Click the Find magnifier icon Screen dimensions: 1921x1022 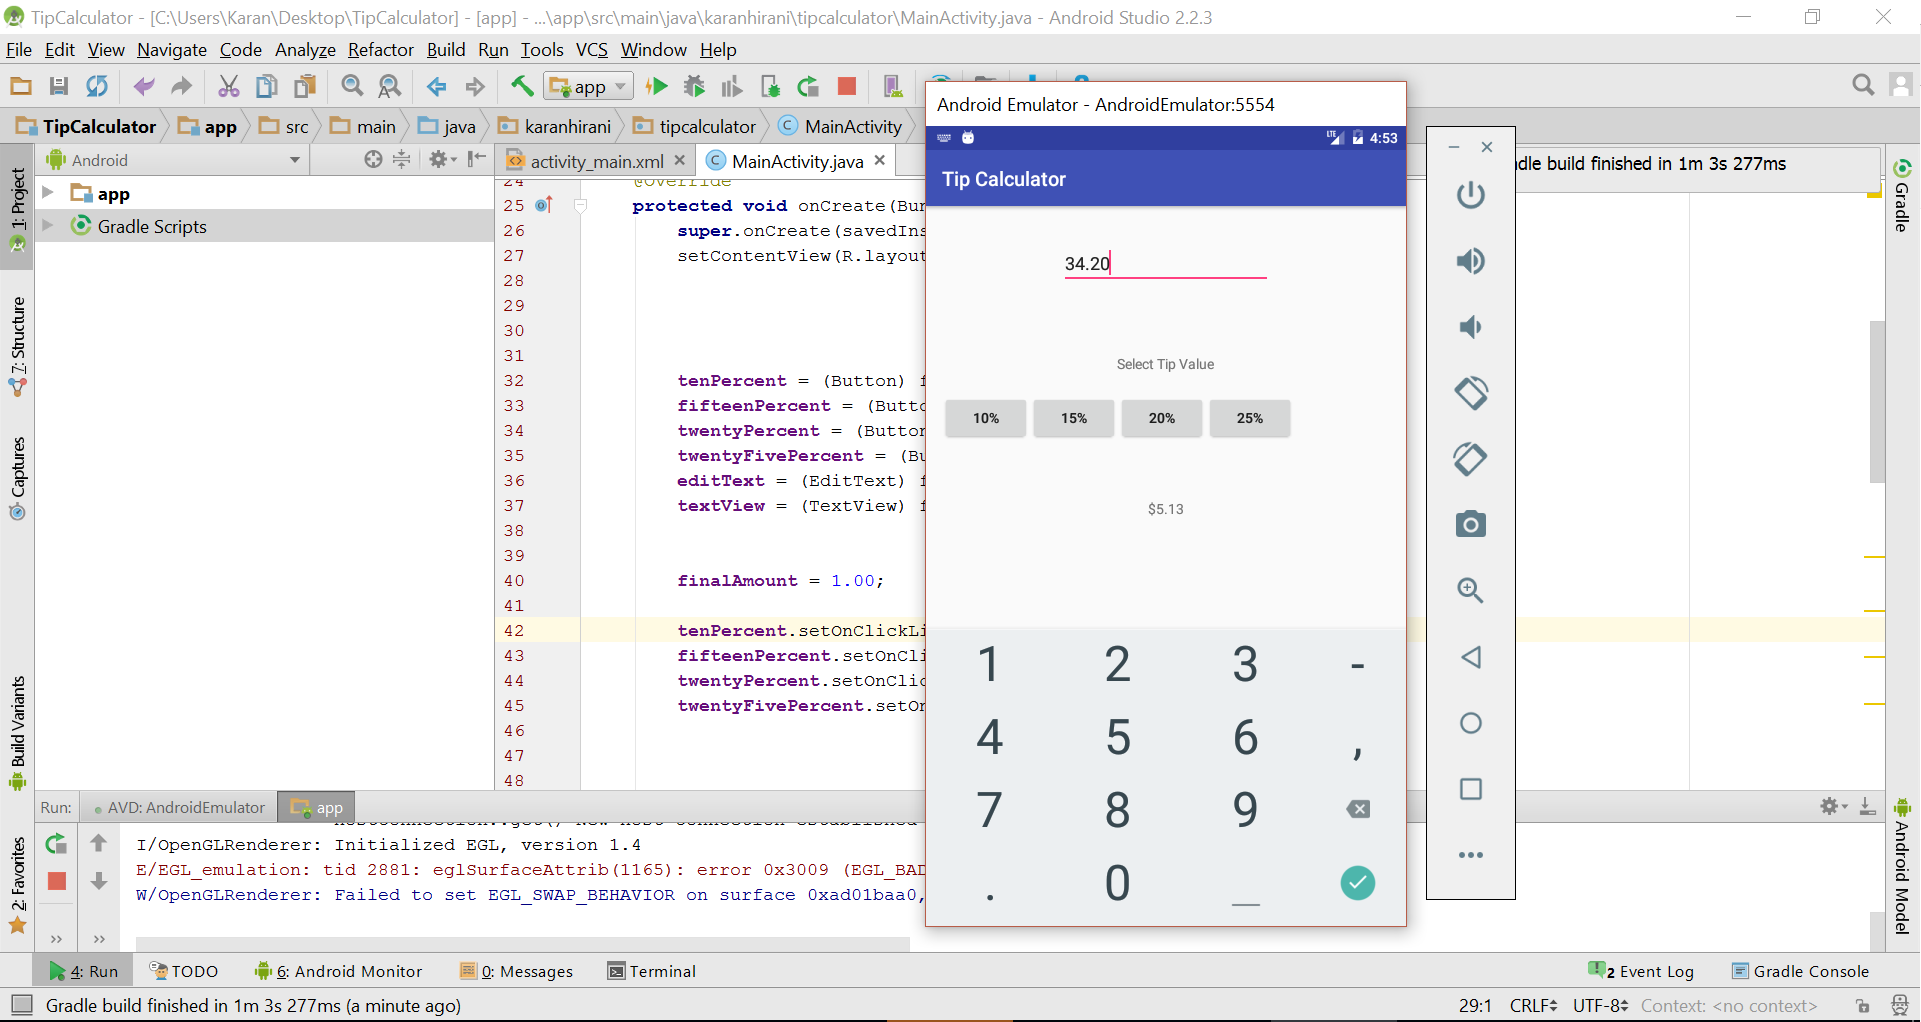[352, 87]
